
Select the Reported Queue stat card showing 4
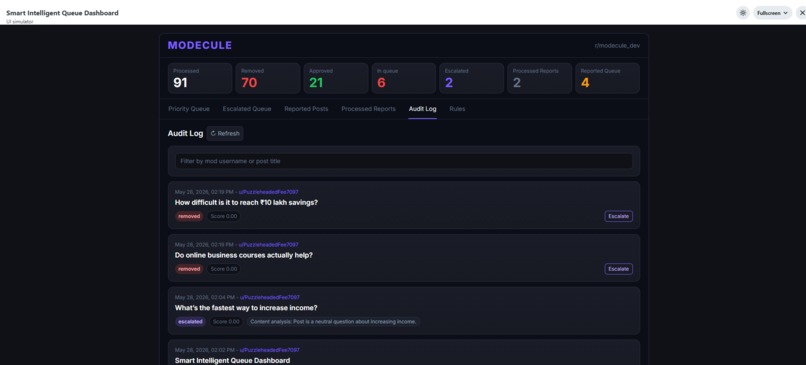coord(607,78)
